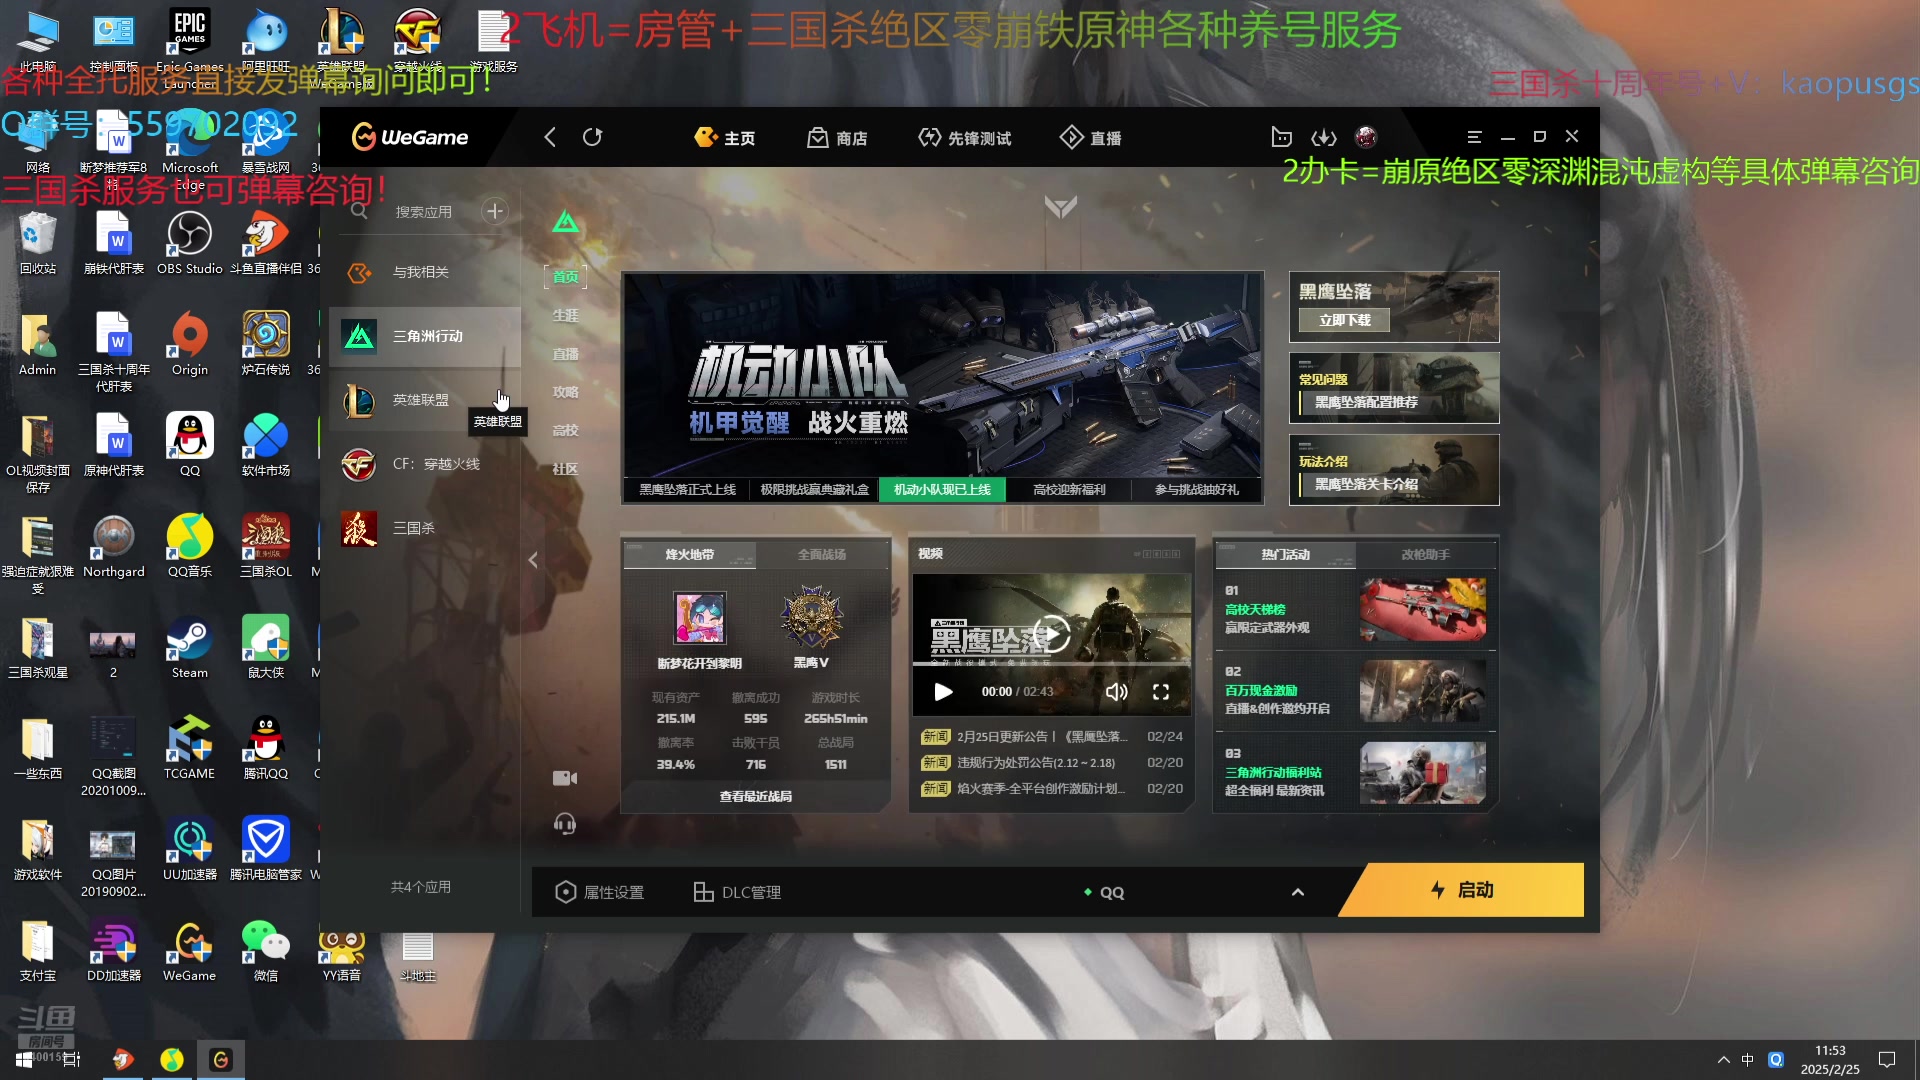Click the 启动 launch button
This screenshot has width=1920, height=1080.
1462,890
